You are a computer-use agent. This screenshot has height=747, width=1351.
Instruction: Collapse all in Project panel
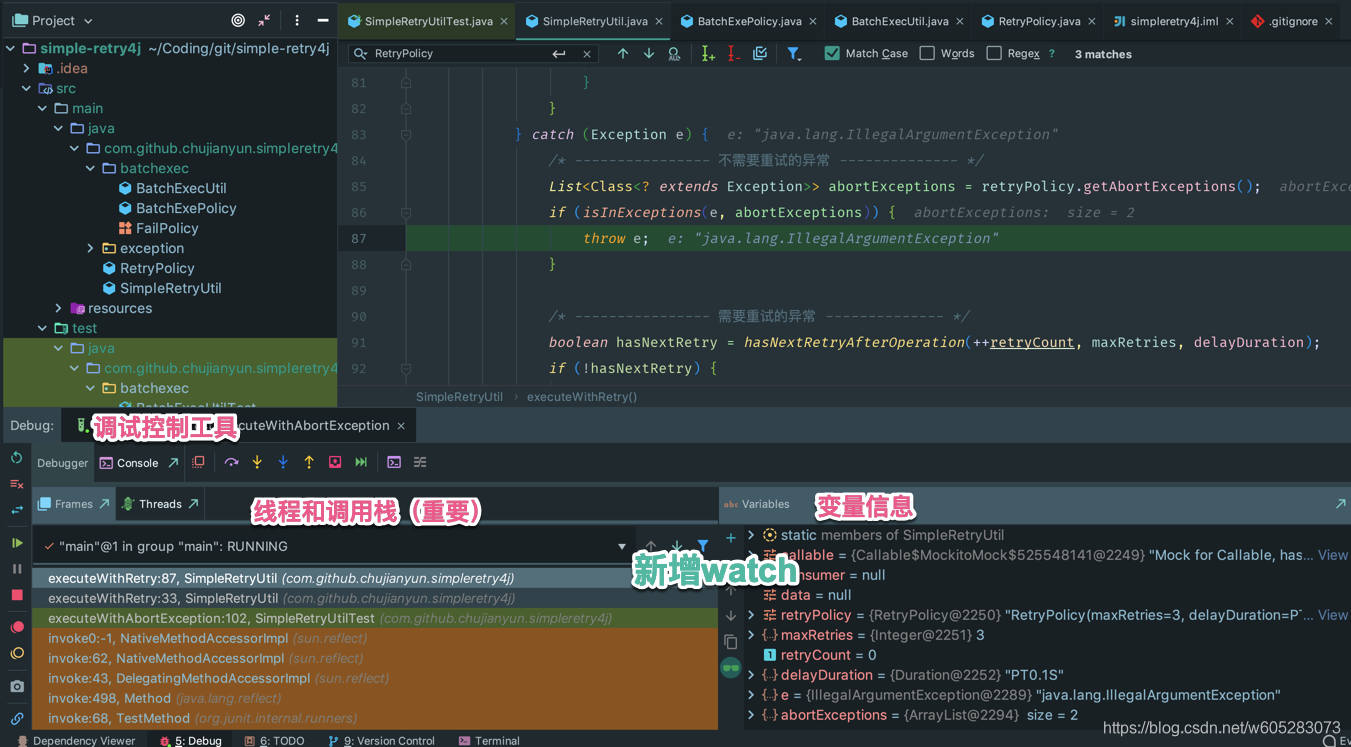click(x=264, y=20)
